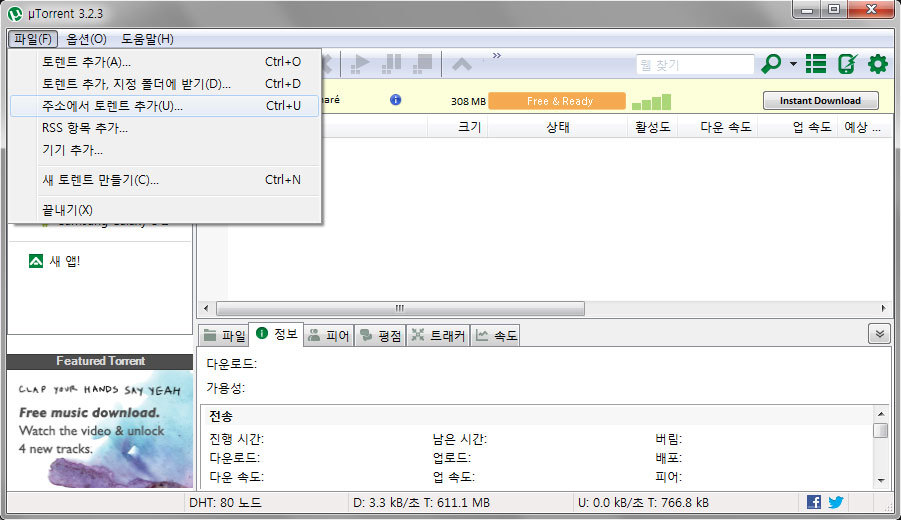The height and width of the screenshot is (520, 901).
Task: Open the 새 앱! sidebar item
Action: [64, 261]
